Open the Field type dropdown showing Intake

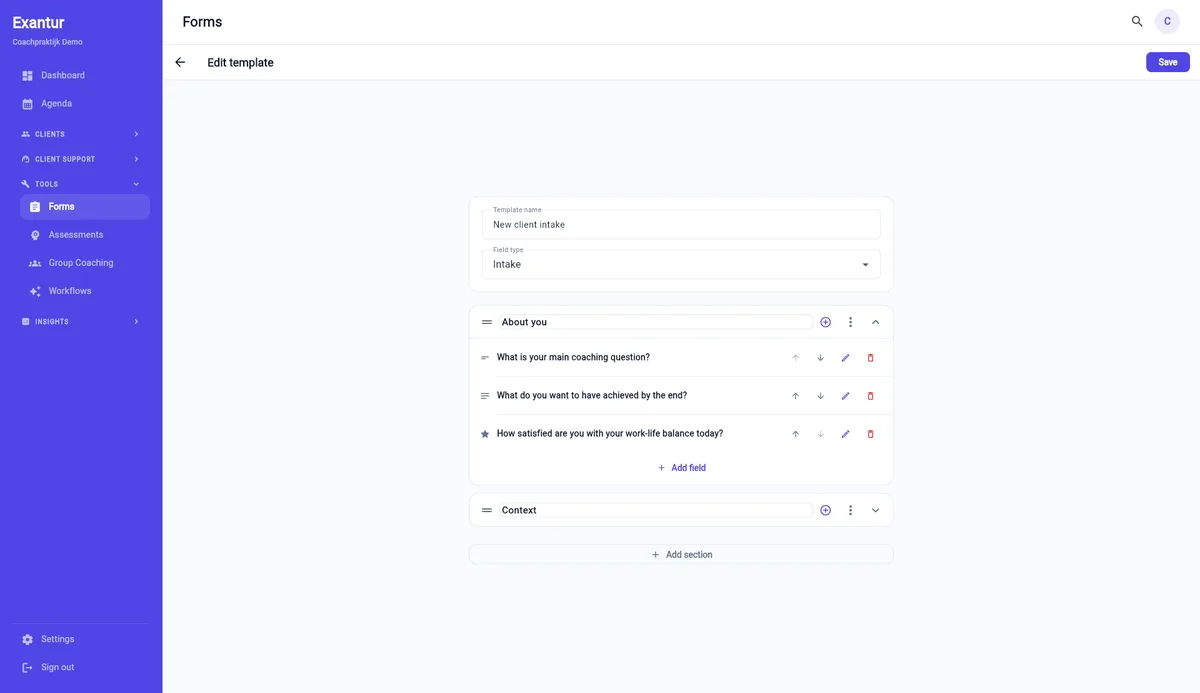[681, 264]
